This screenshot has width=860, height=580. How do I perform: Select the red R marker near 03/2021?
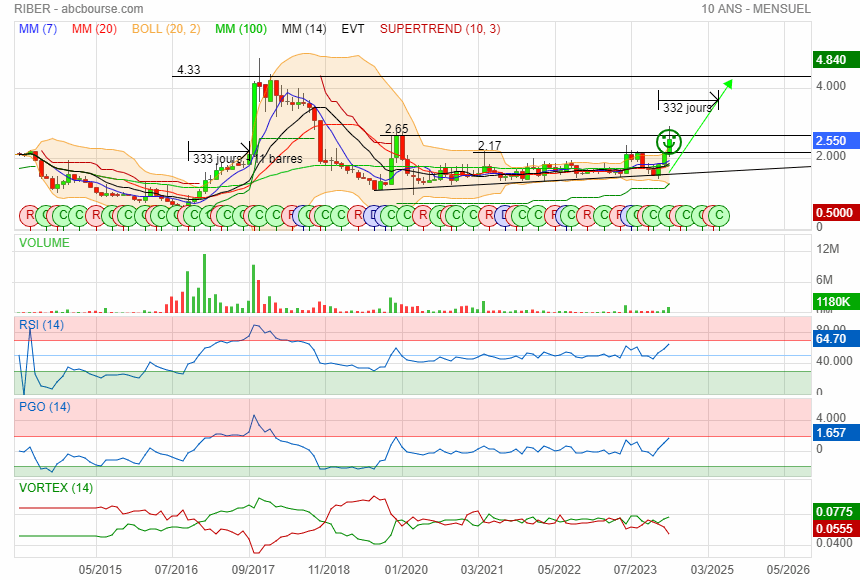pyautogui.click(x=488, y=216)
